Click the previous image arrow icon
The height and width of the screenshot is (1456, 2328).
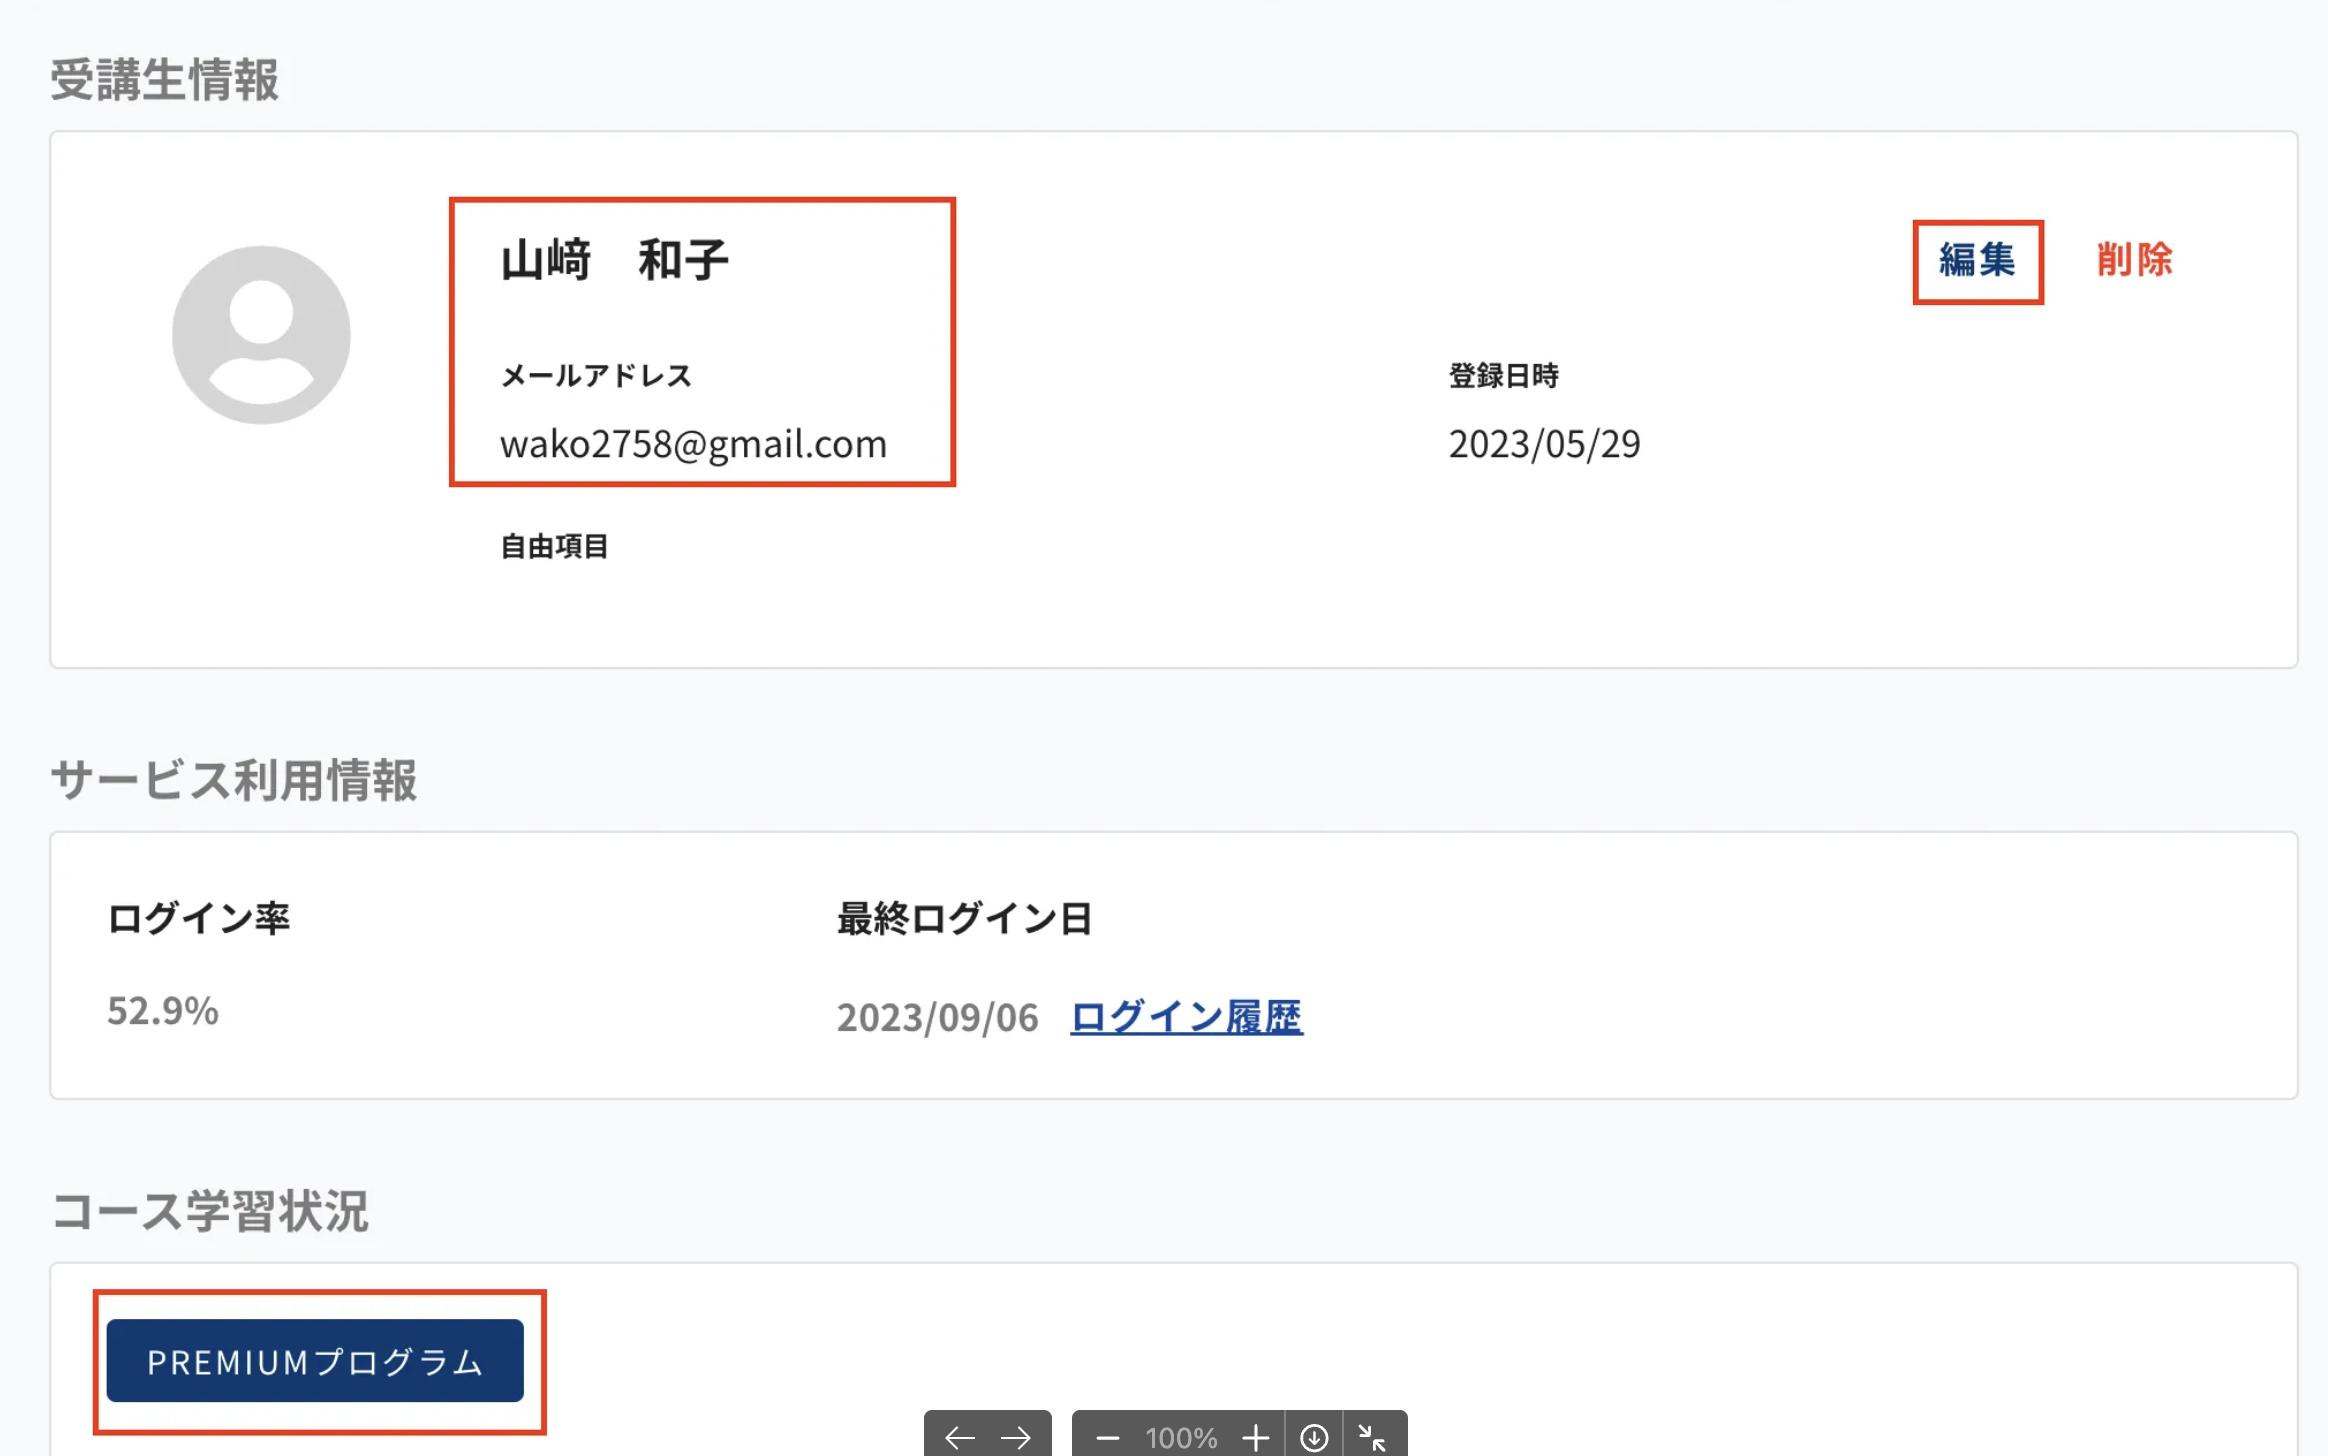[x=959, y=1438]
